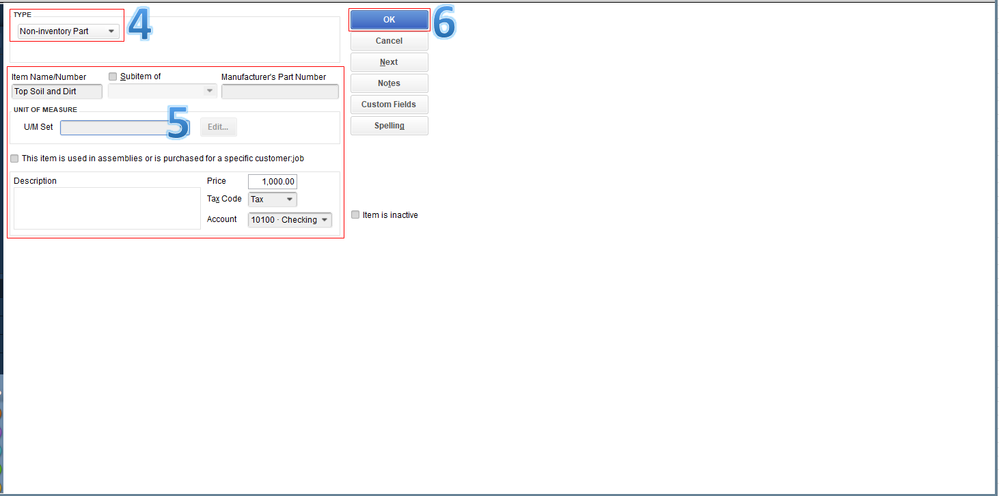Enable the Subitem of checkbox

tap(113, 76)
